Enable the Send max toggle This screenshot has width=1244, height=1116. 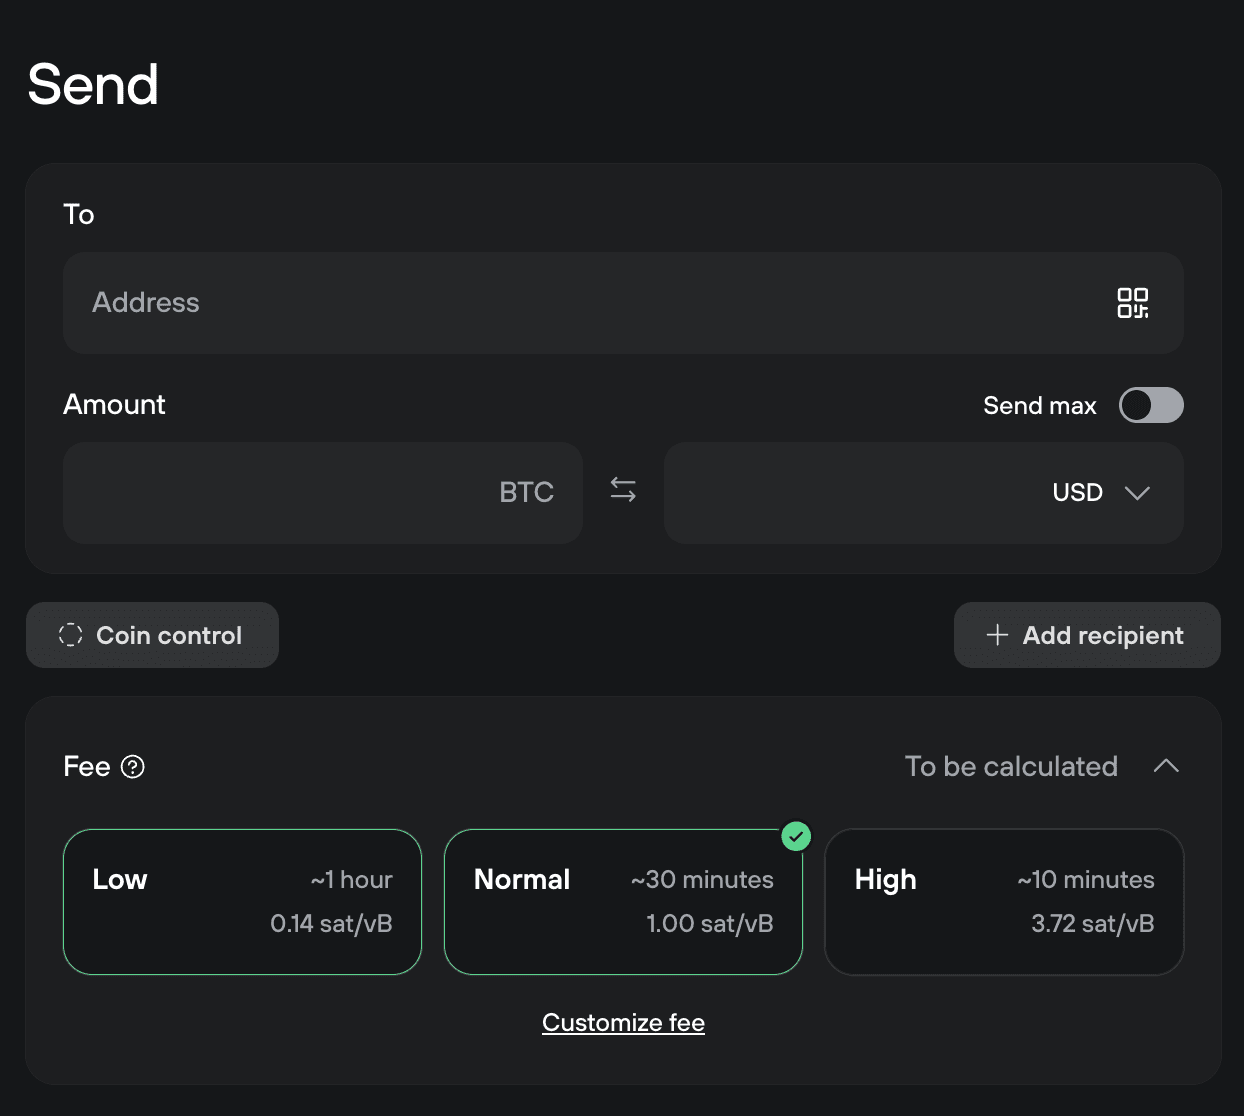[1150, 405]
